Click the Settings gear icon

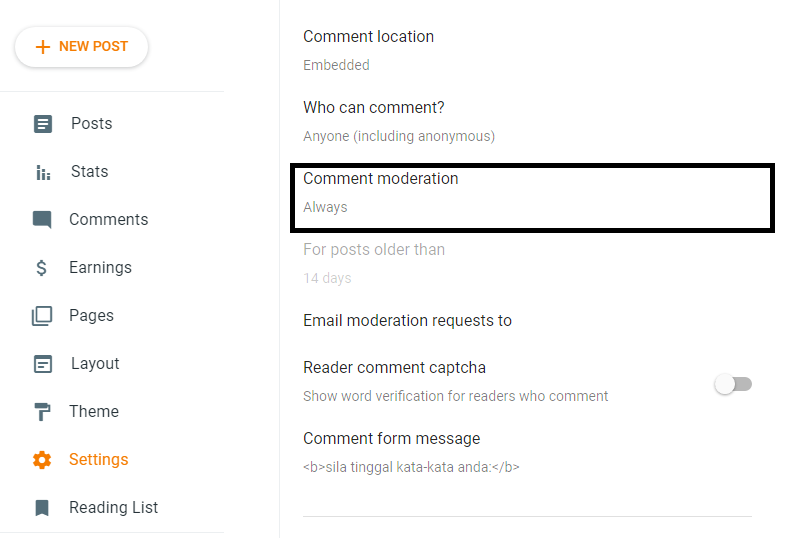tap(42, 460)
